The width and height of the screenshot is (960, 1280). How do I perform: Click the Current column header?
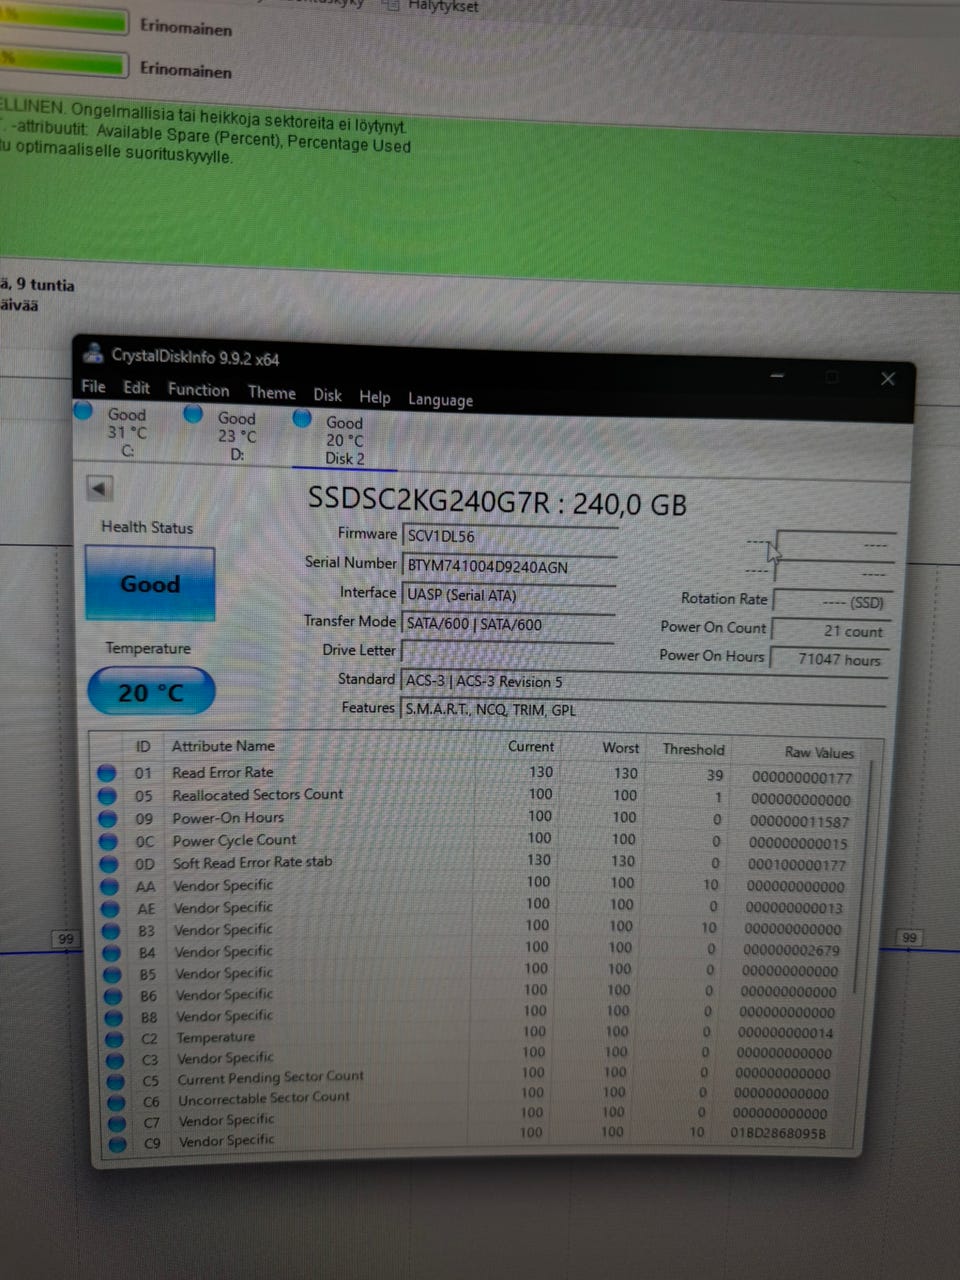click(x=531, y=746)
